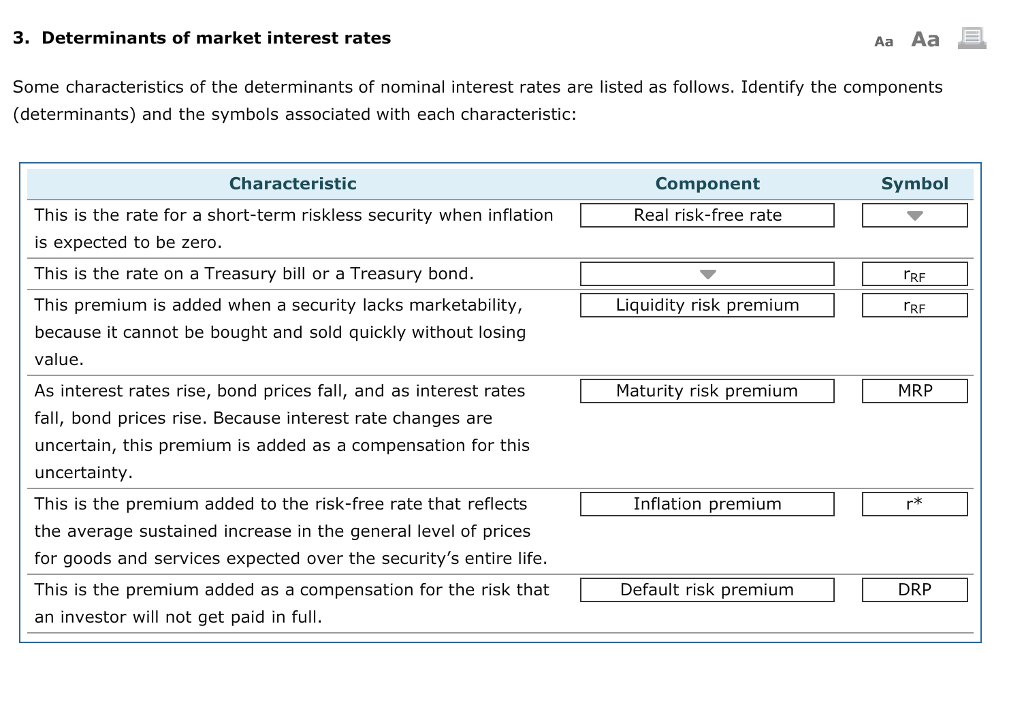The height and width of the screenshot is (703, 1024).
Task: Select the Symbol column header
Action: [x=914, y=183]
